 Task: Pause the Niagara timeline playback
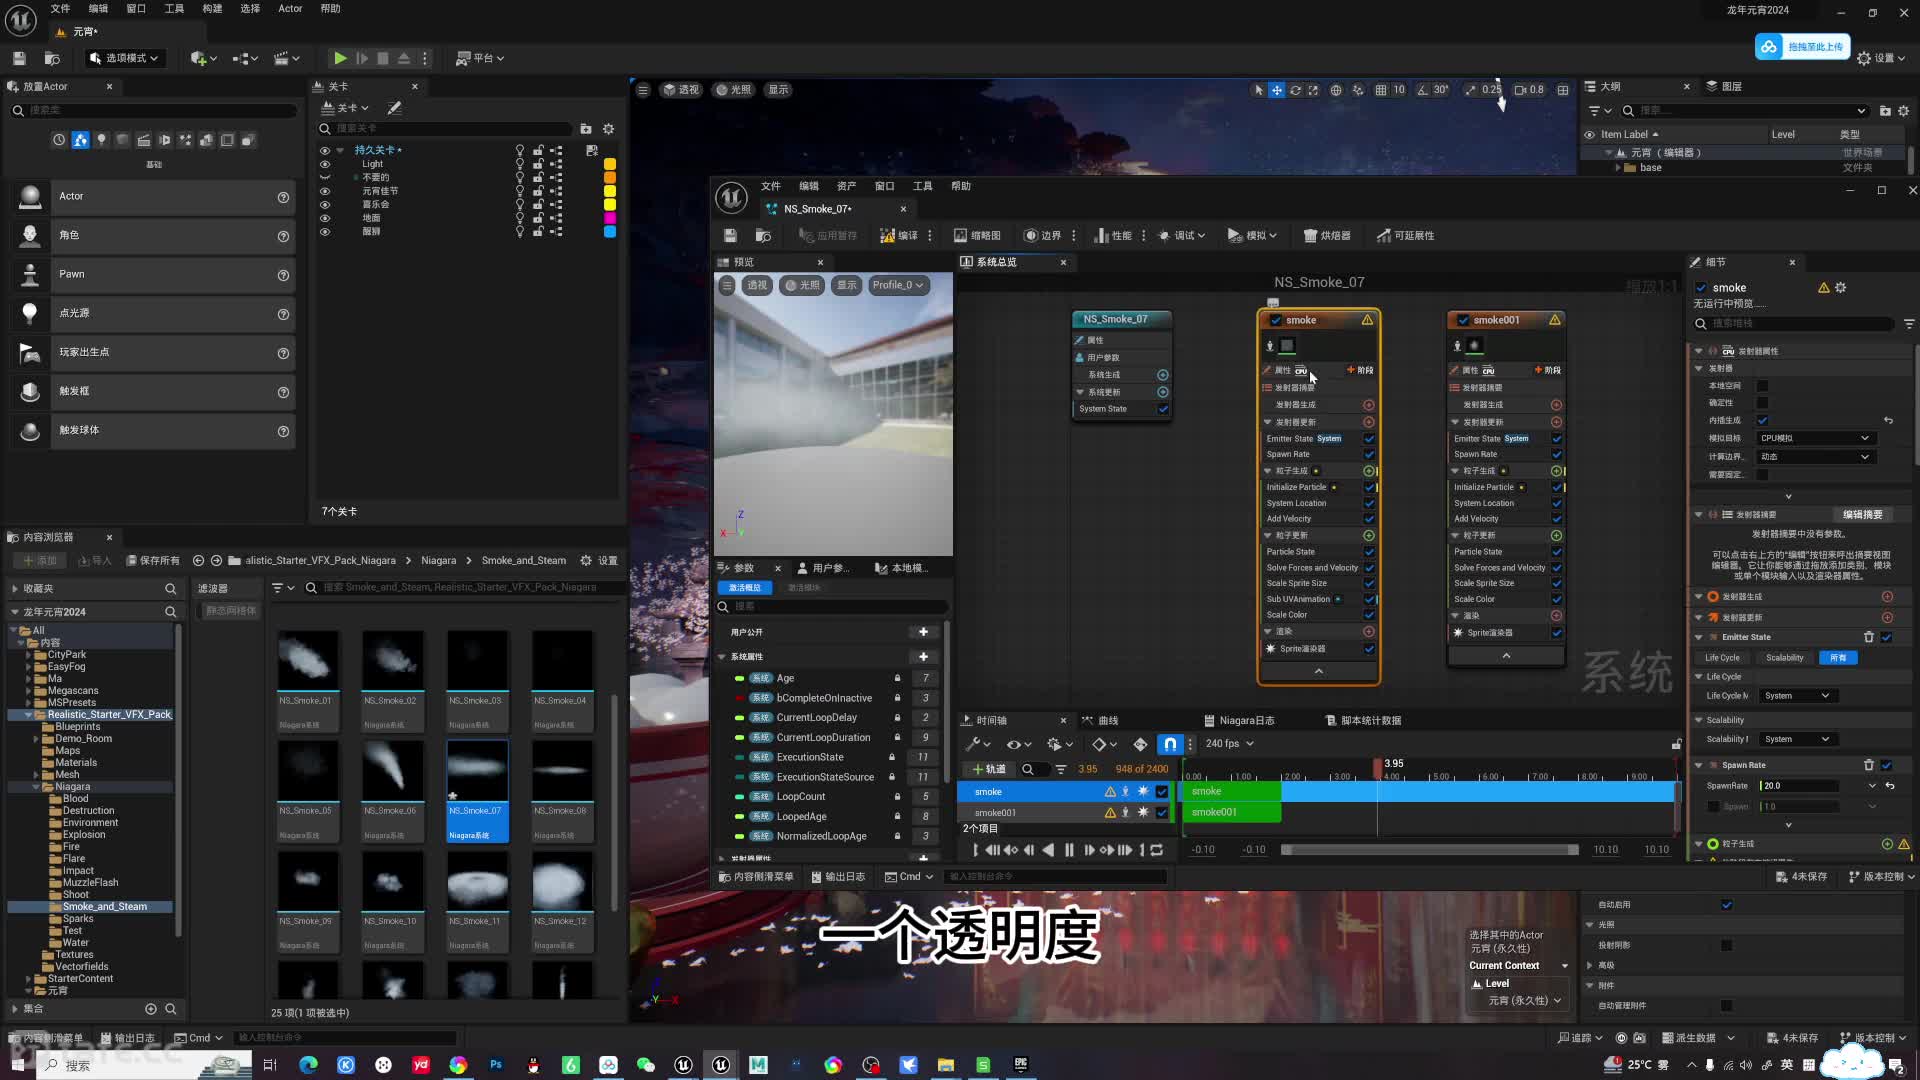[x=1069, y=850]
